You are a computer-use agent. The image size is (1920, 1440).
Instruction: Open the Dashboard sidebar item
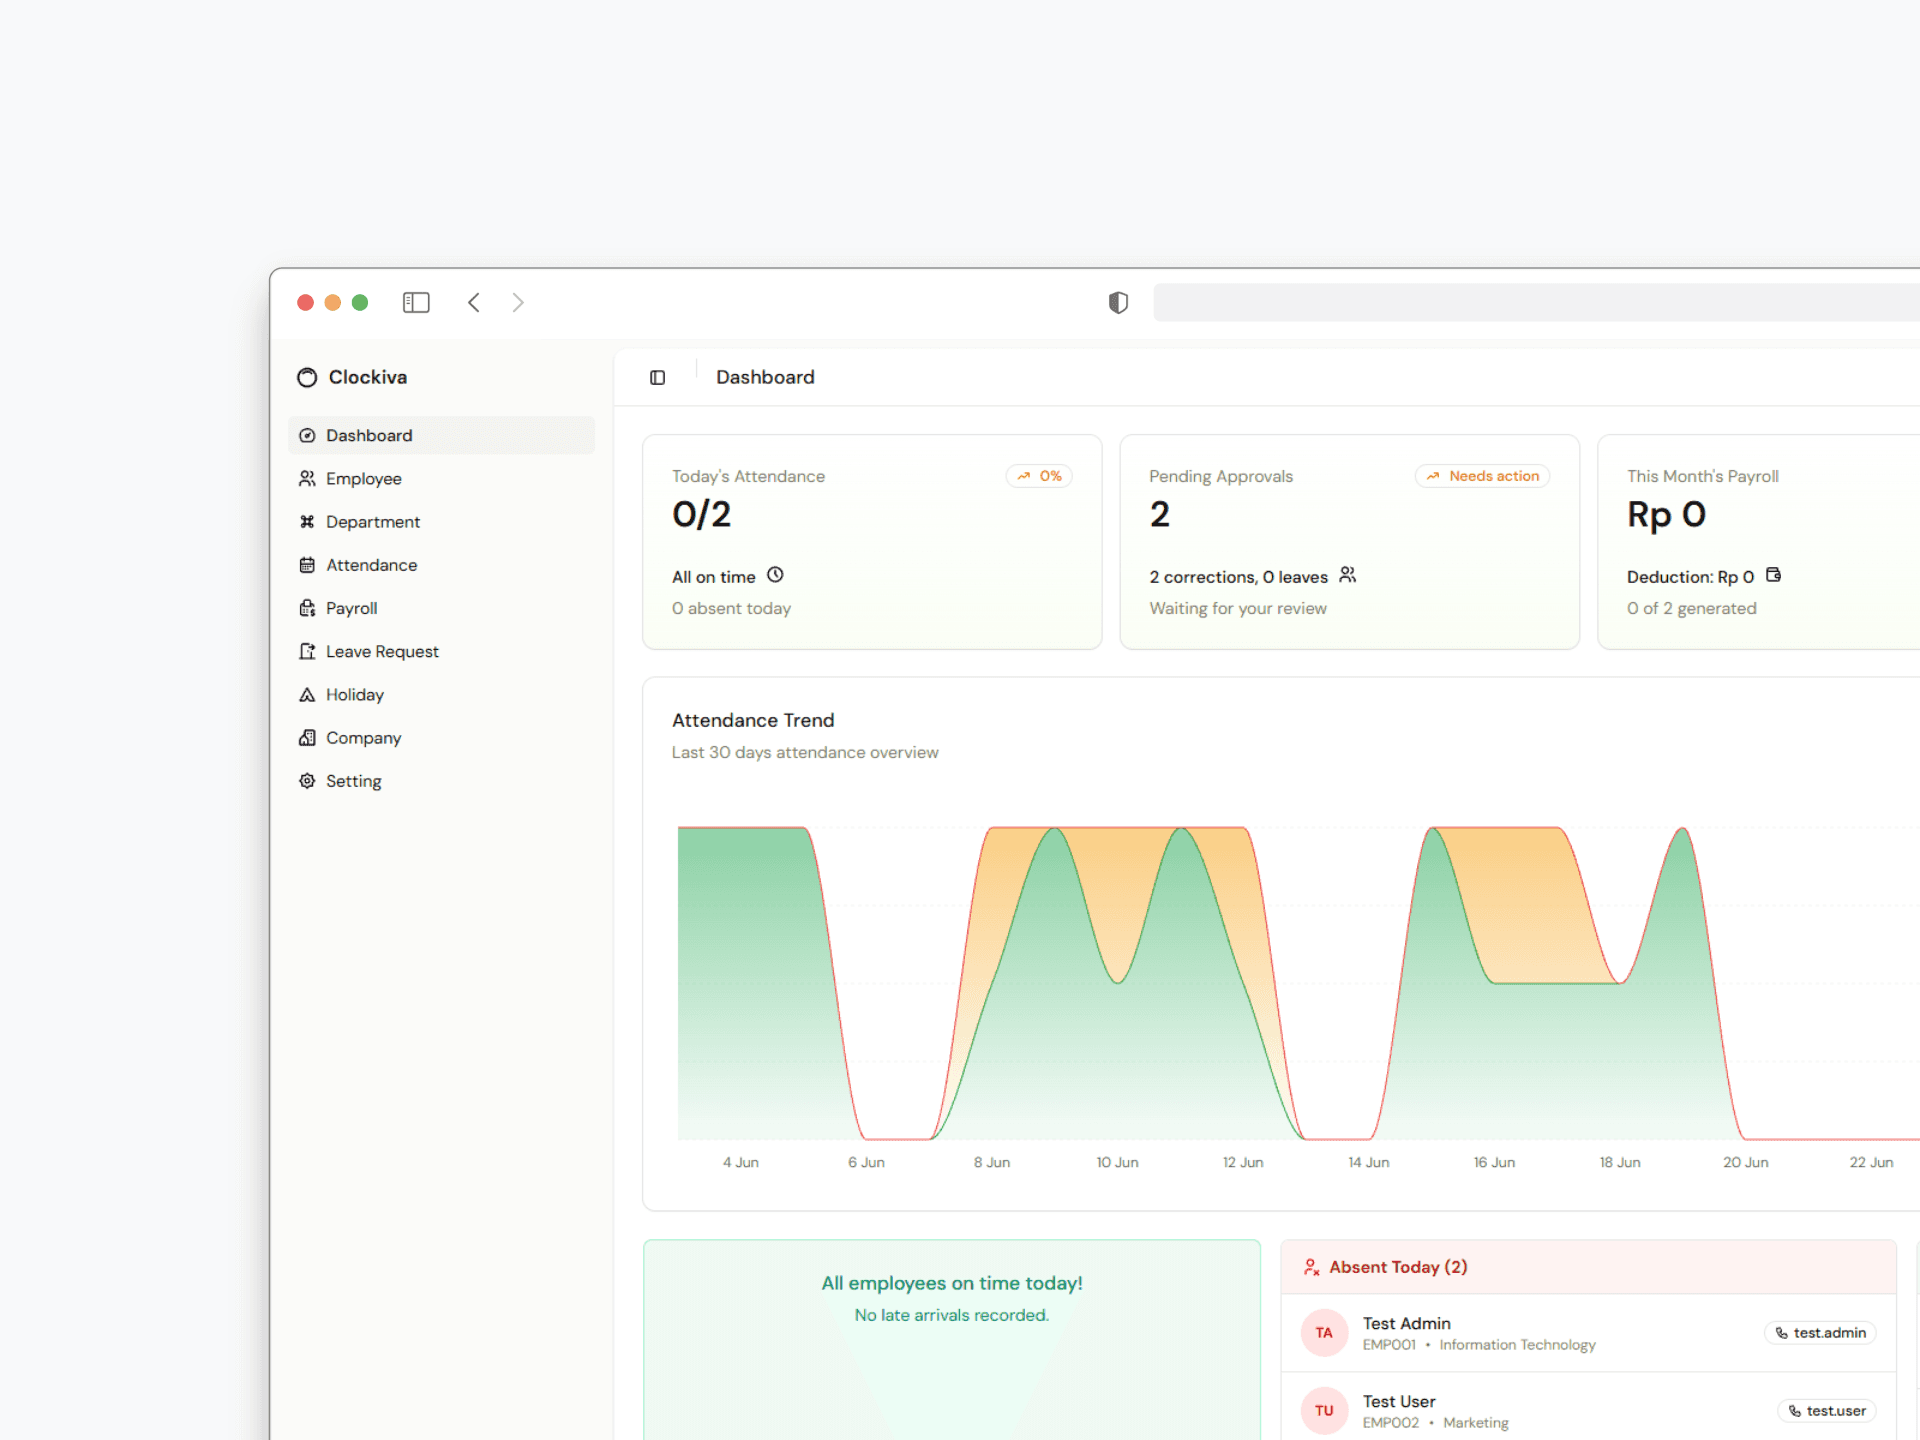pyautogui.click(x=441, y=435)
